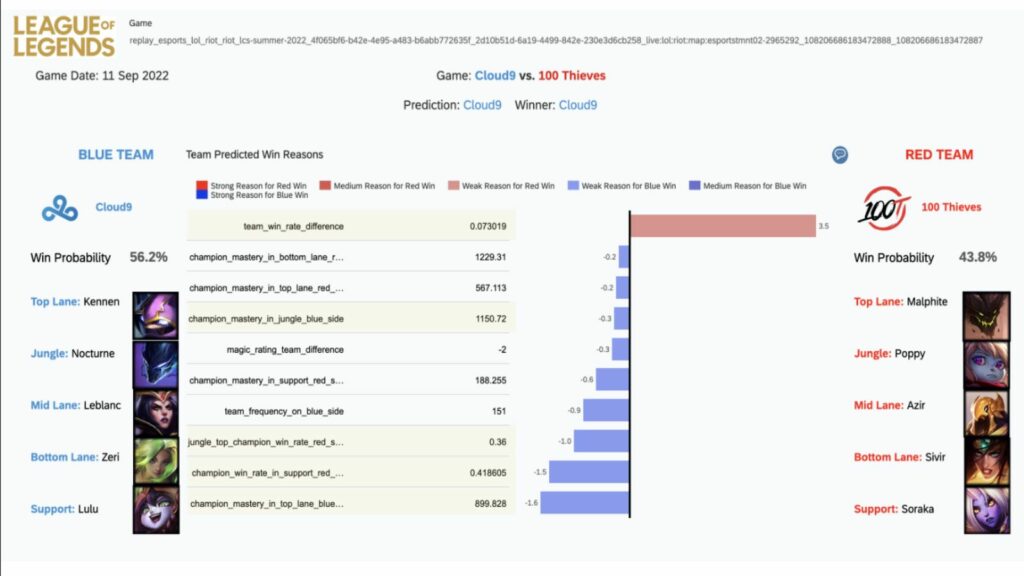This screenshot has height=576, width=1024.
Task: Select the Nocturne champion portrait
Action: (x=155, y=364)
